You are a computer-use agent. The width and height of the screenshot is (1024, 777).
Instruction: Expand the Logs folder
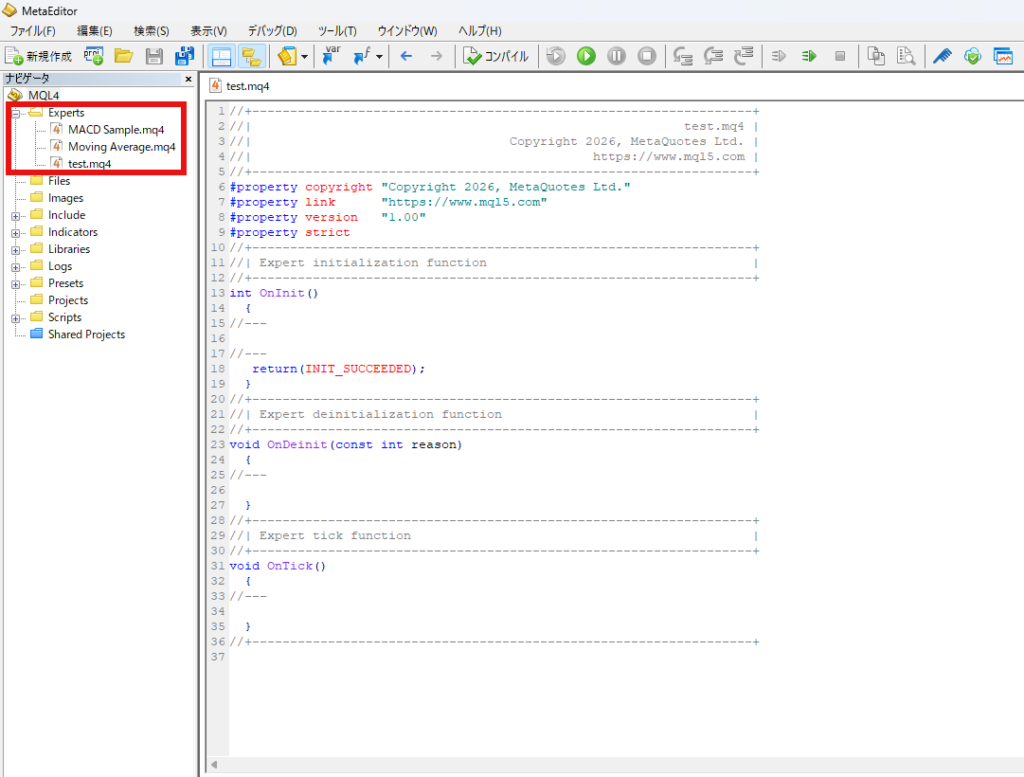point(16,267)
